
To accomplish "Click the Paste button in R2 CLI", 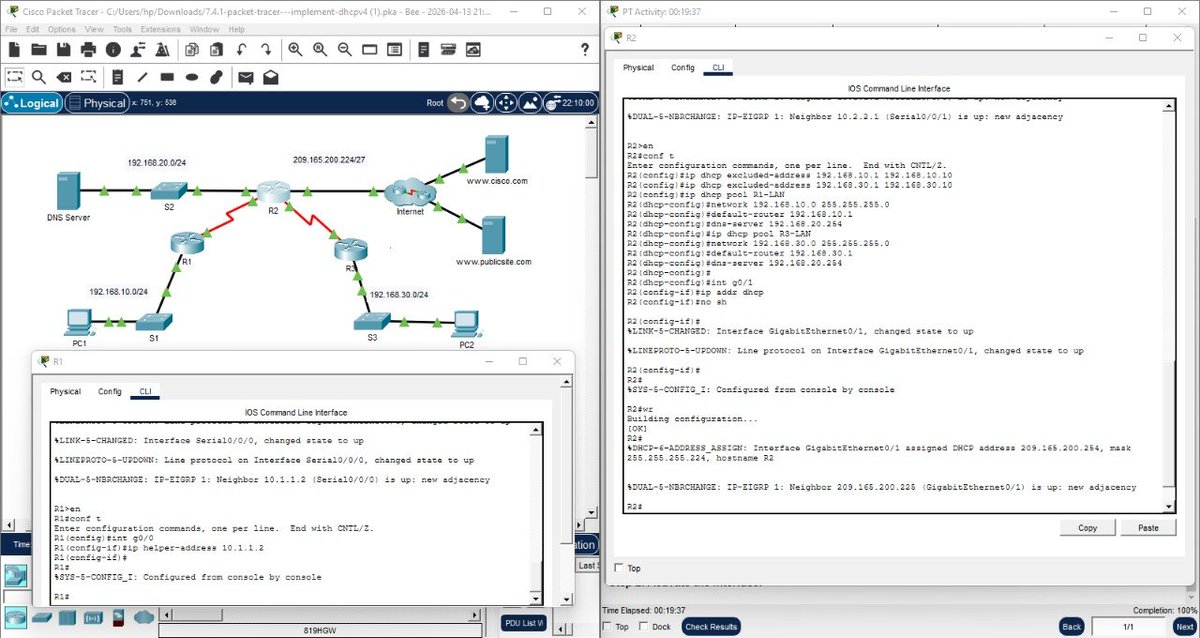I will [1148, 528].
